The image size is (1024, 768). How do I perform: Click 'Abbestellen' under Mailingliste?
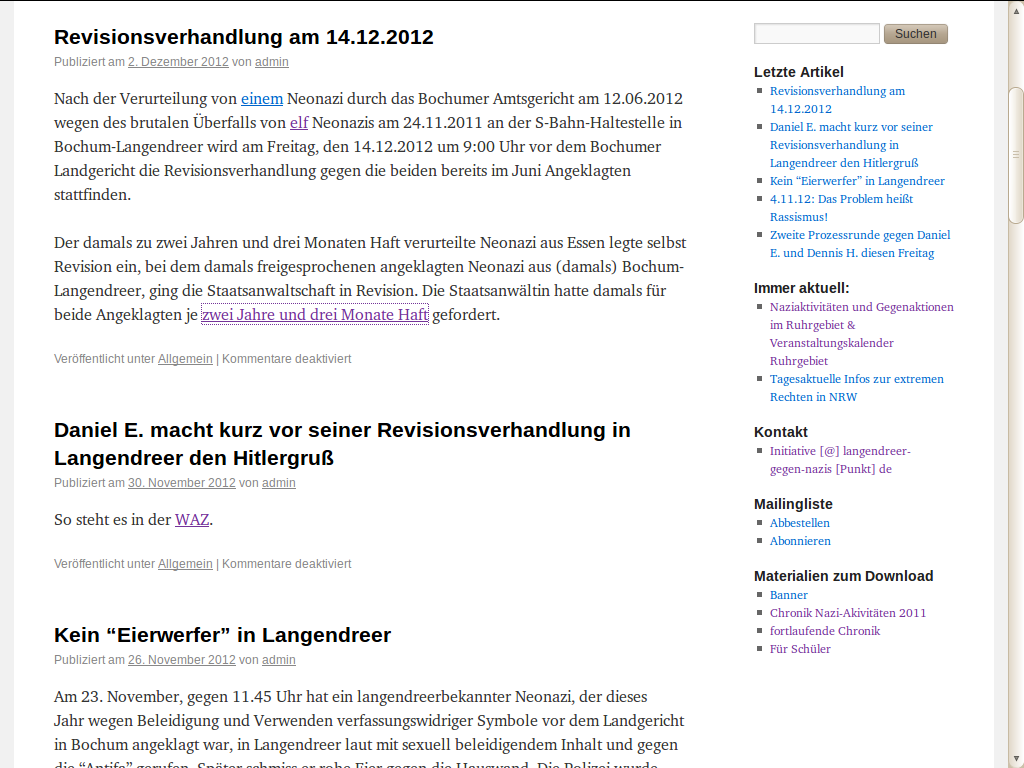pos(799,523)
